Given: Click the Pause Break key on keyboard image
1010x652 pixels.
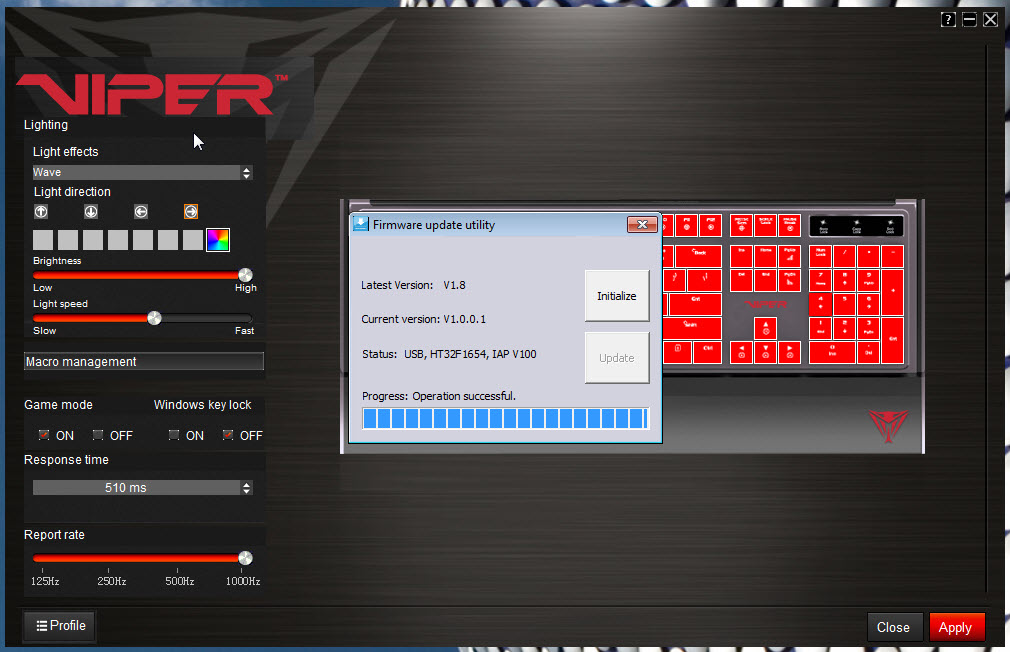Looking at the screenshot, I should click(x=790, y=225).
